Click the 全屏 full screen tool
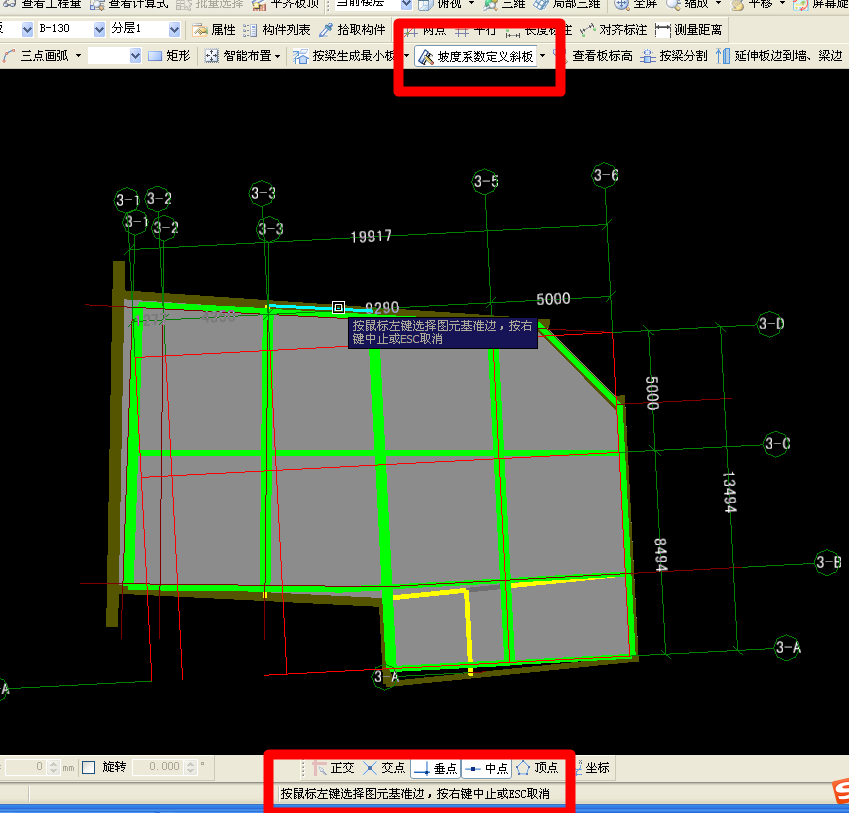Image resolution: width=849 pixels, height=813 pixels. coord(637,4)
